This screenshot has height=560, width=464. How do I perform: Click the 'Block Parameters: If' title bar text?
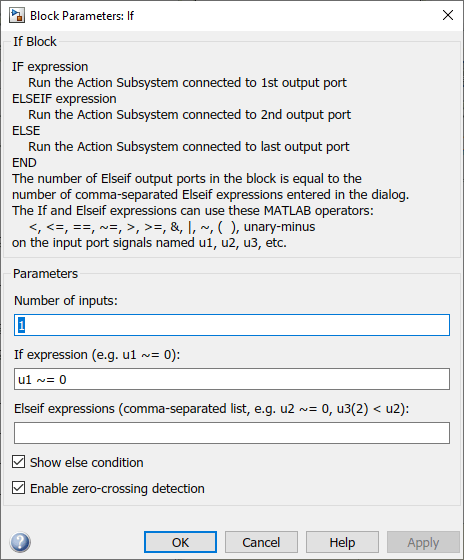click(82, 16)
